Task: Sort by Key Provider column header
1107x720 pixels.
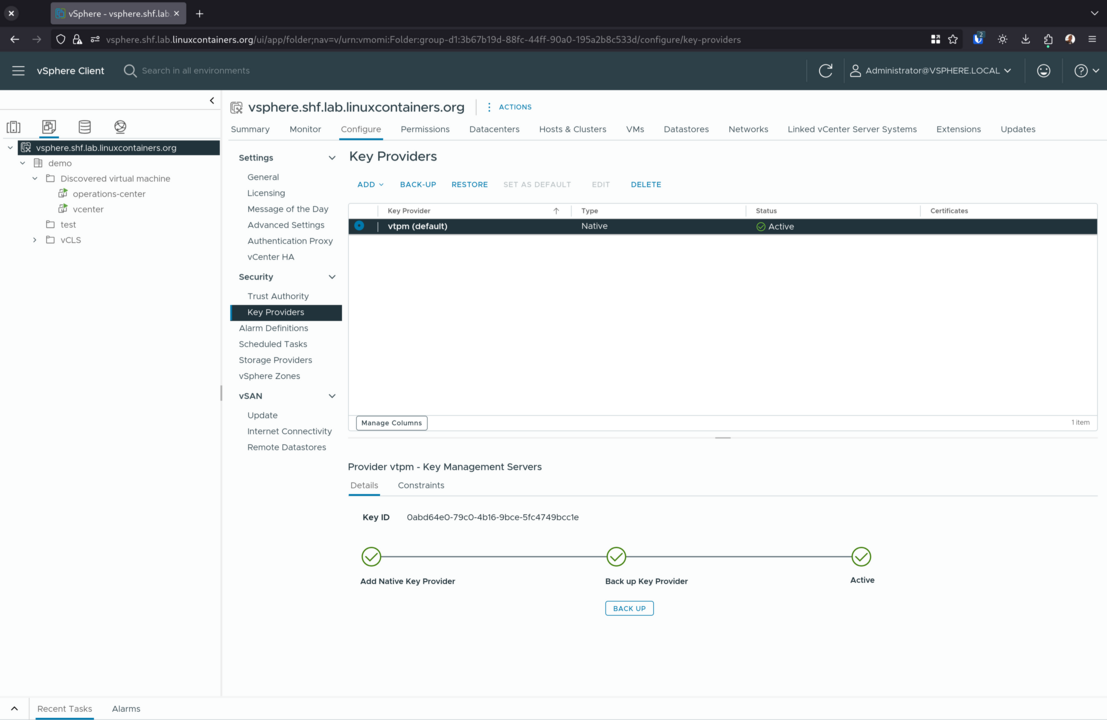Action: pyautogui.click(x=410, y=211)
